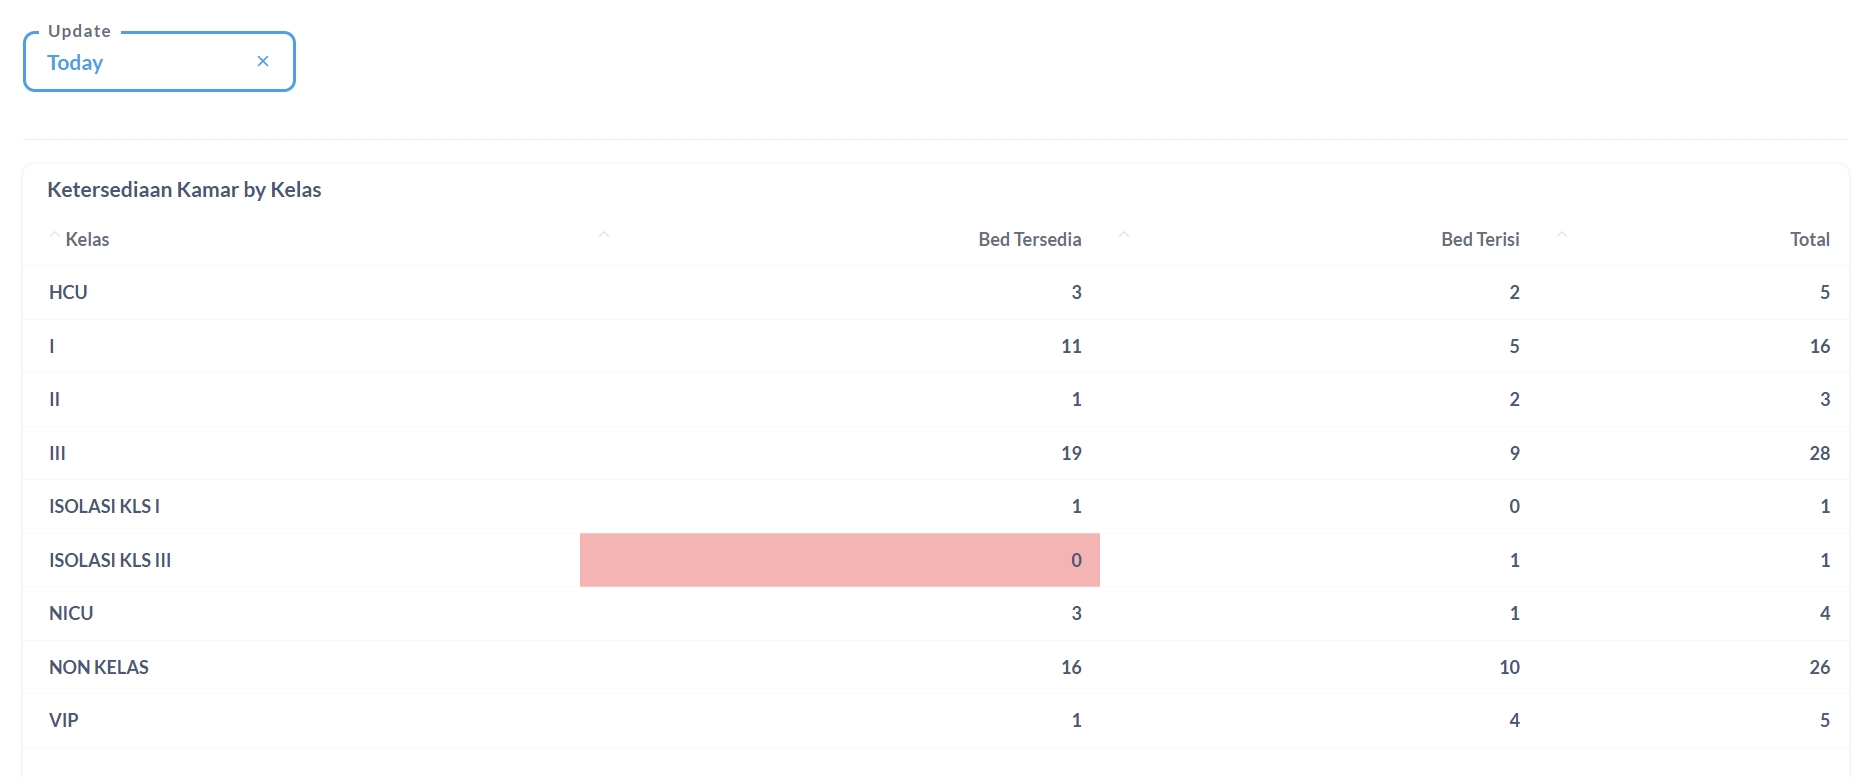Click sort chevron midway between Kelas and Bed Tersedia
The width and height of the screenshot is (1870, 777).
[604, 236]
